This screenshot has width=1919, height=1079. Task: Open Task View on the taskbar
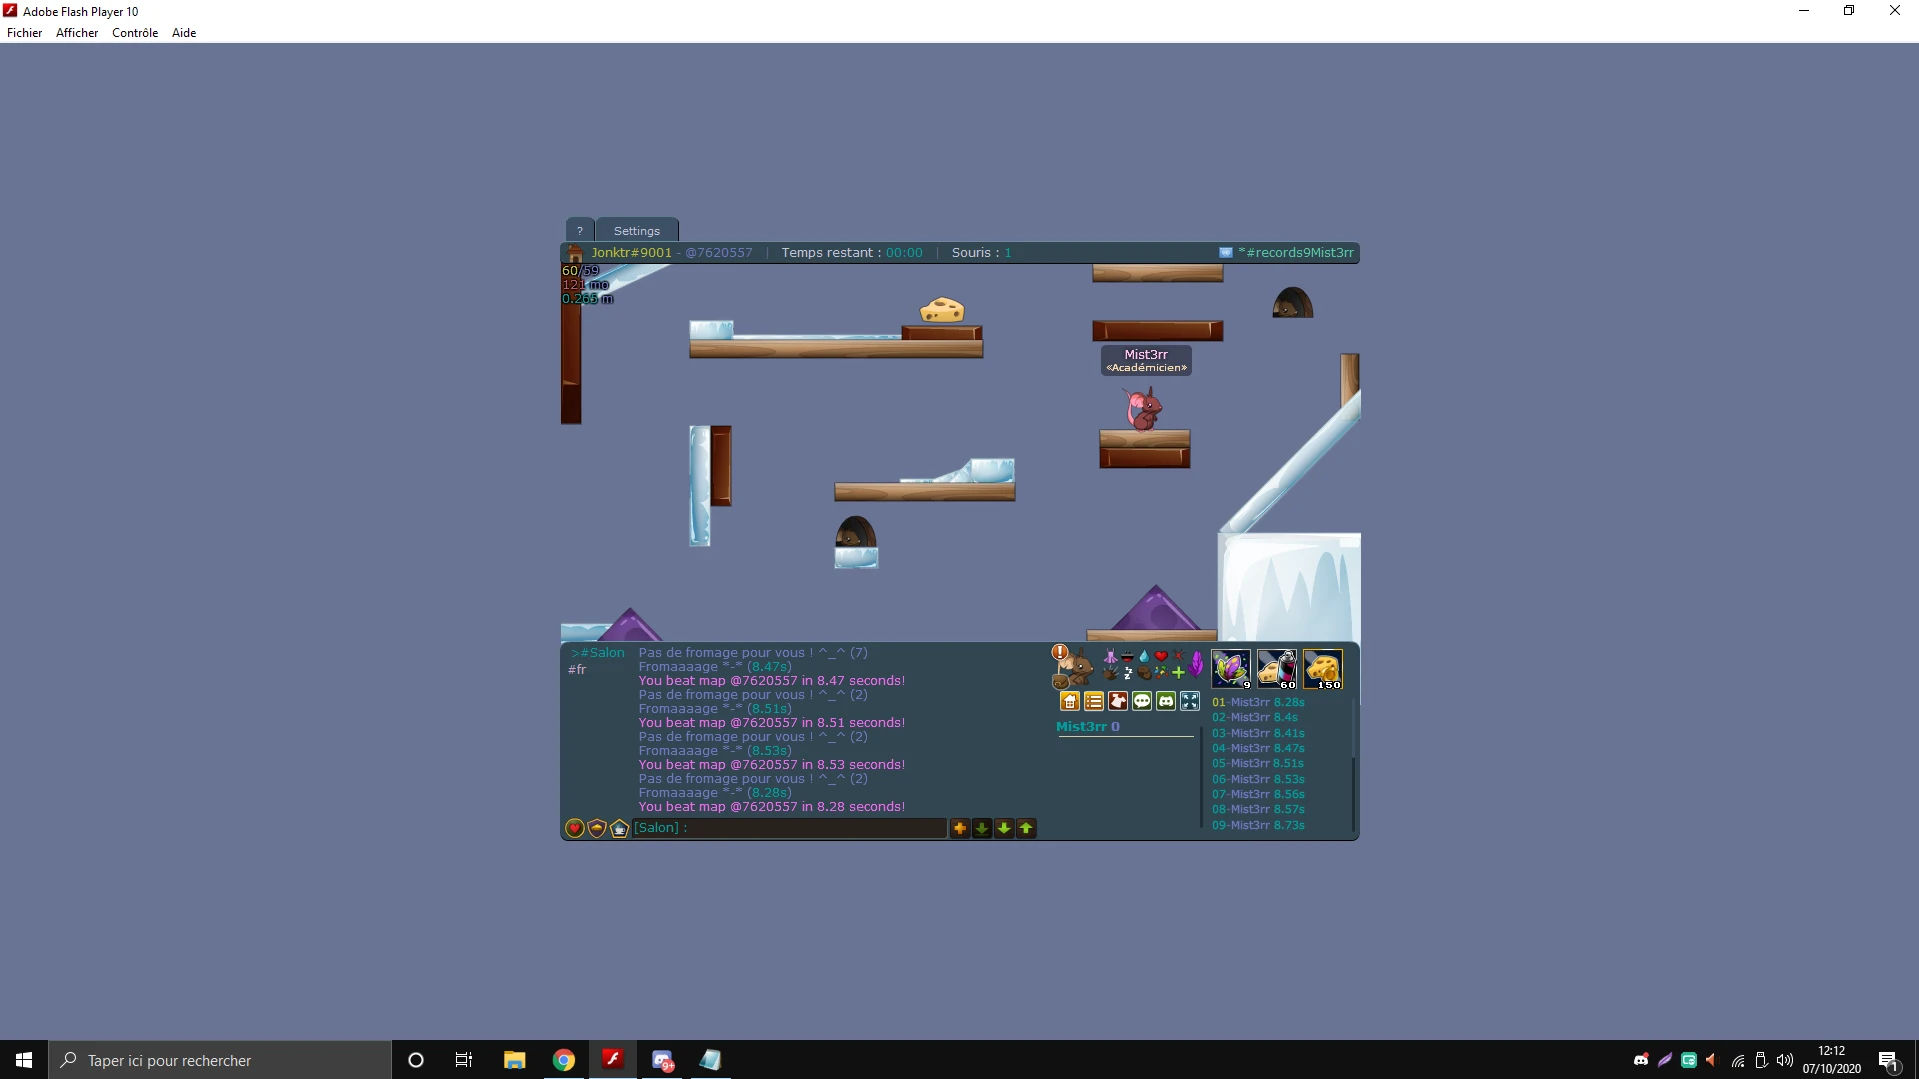(464, 1060)
